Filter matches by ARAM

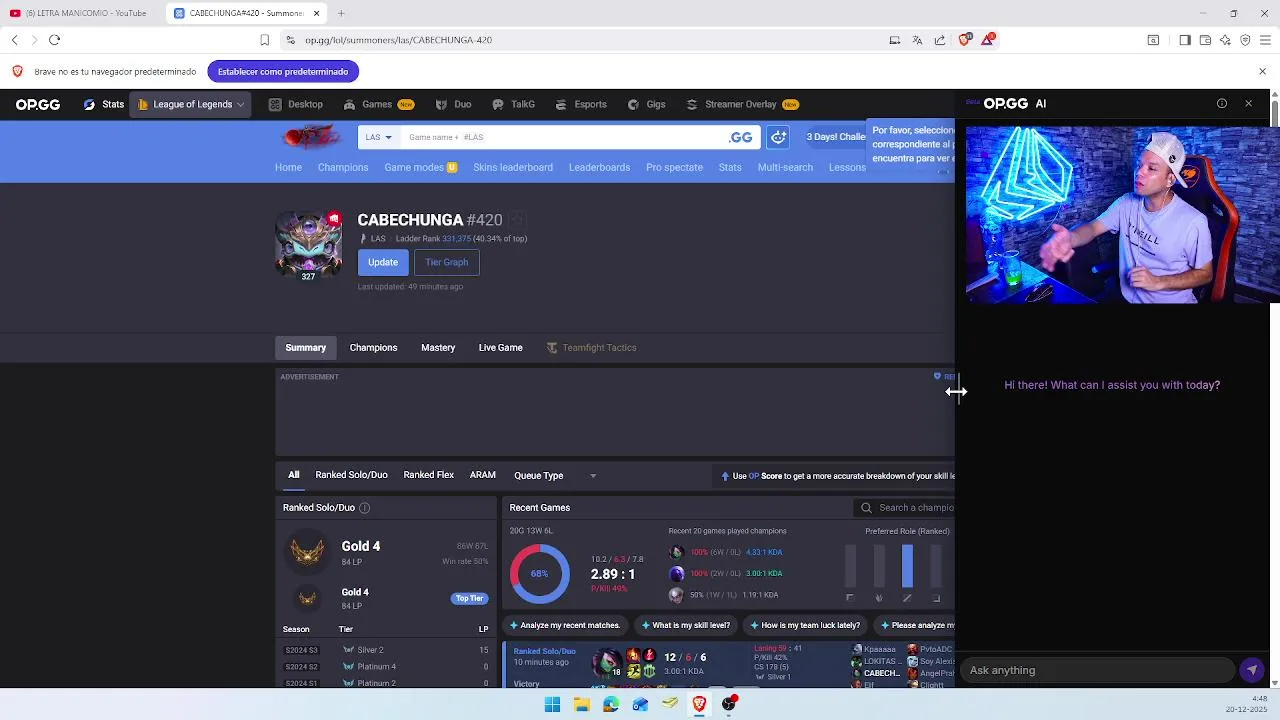coord(482,475)
